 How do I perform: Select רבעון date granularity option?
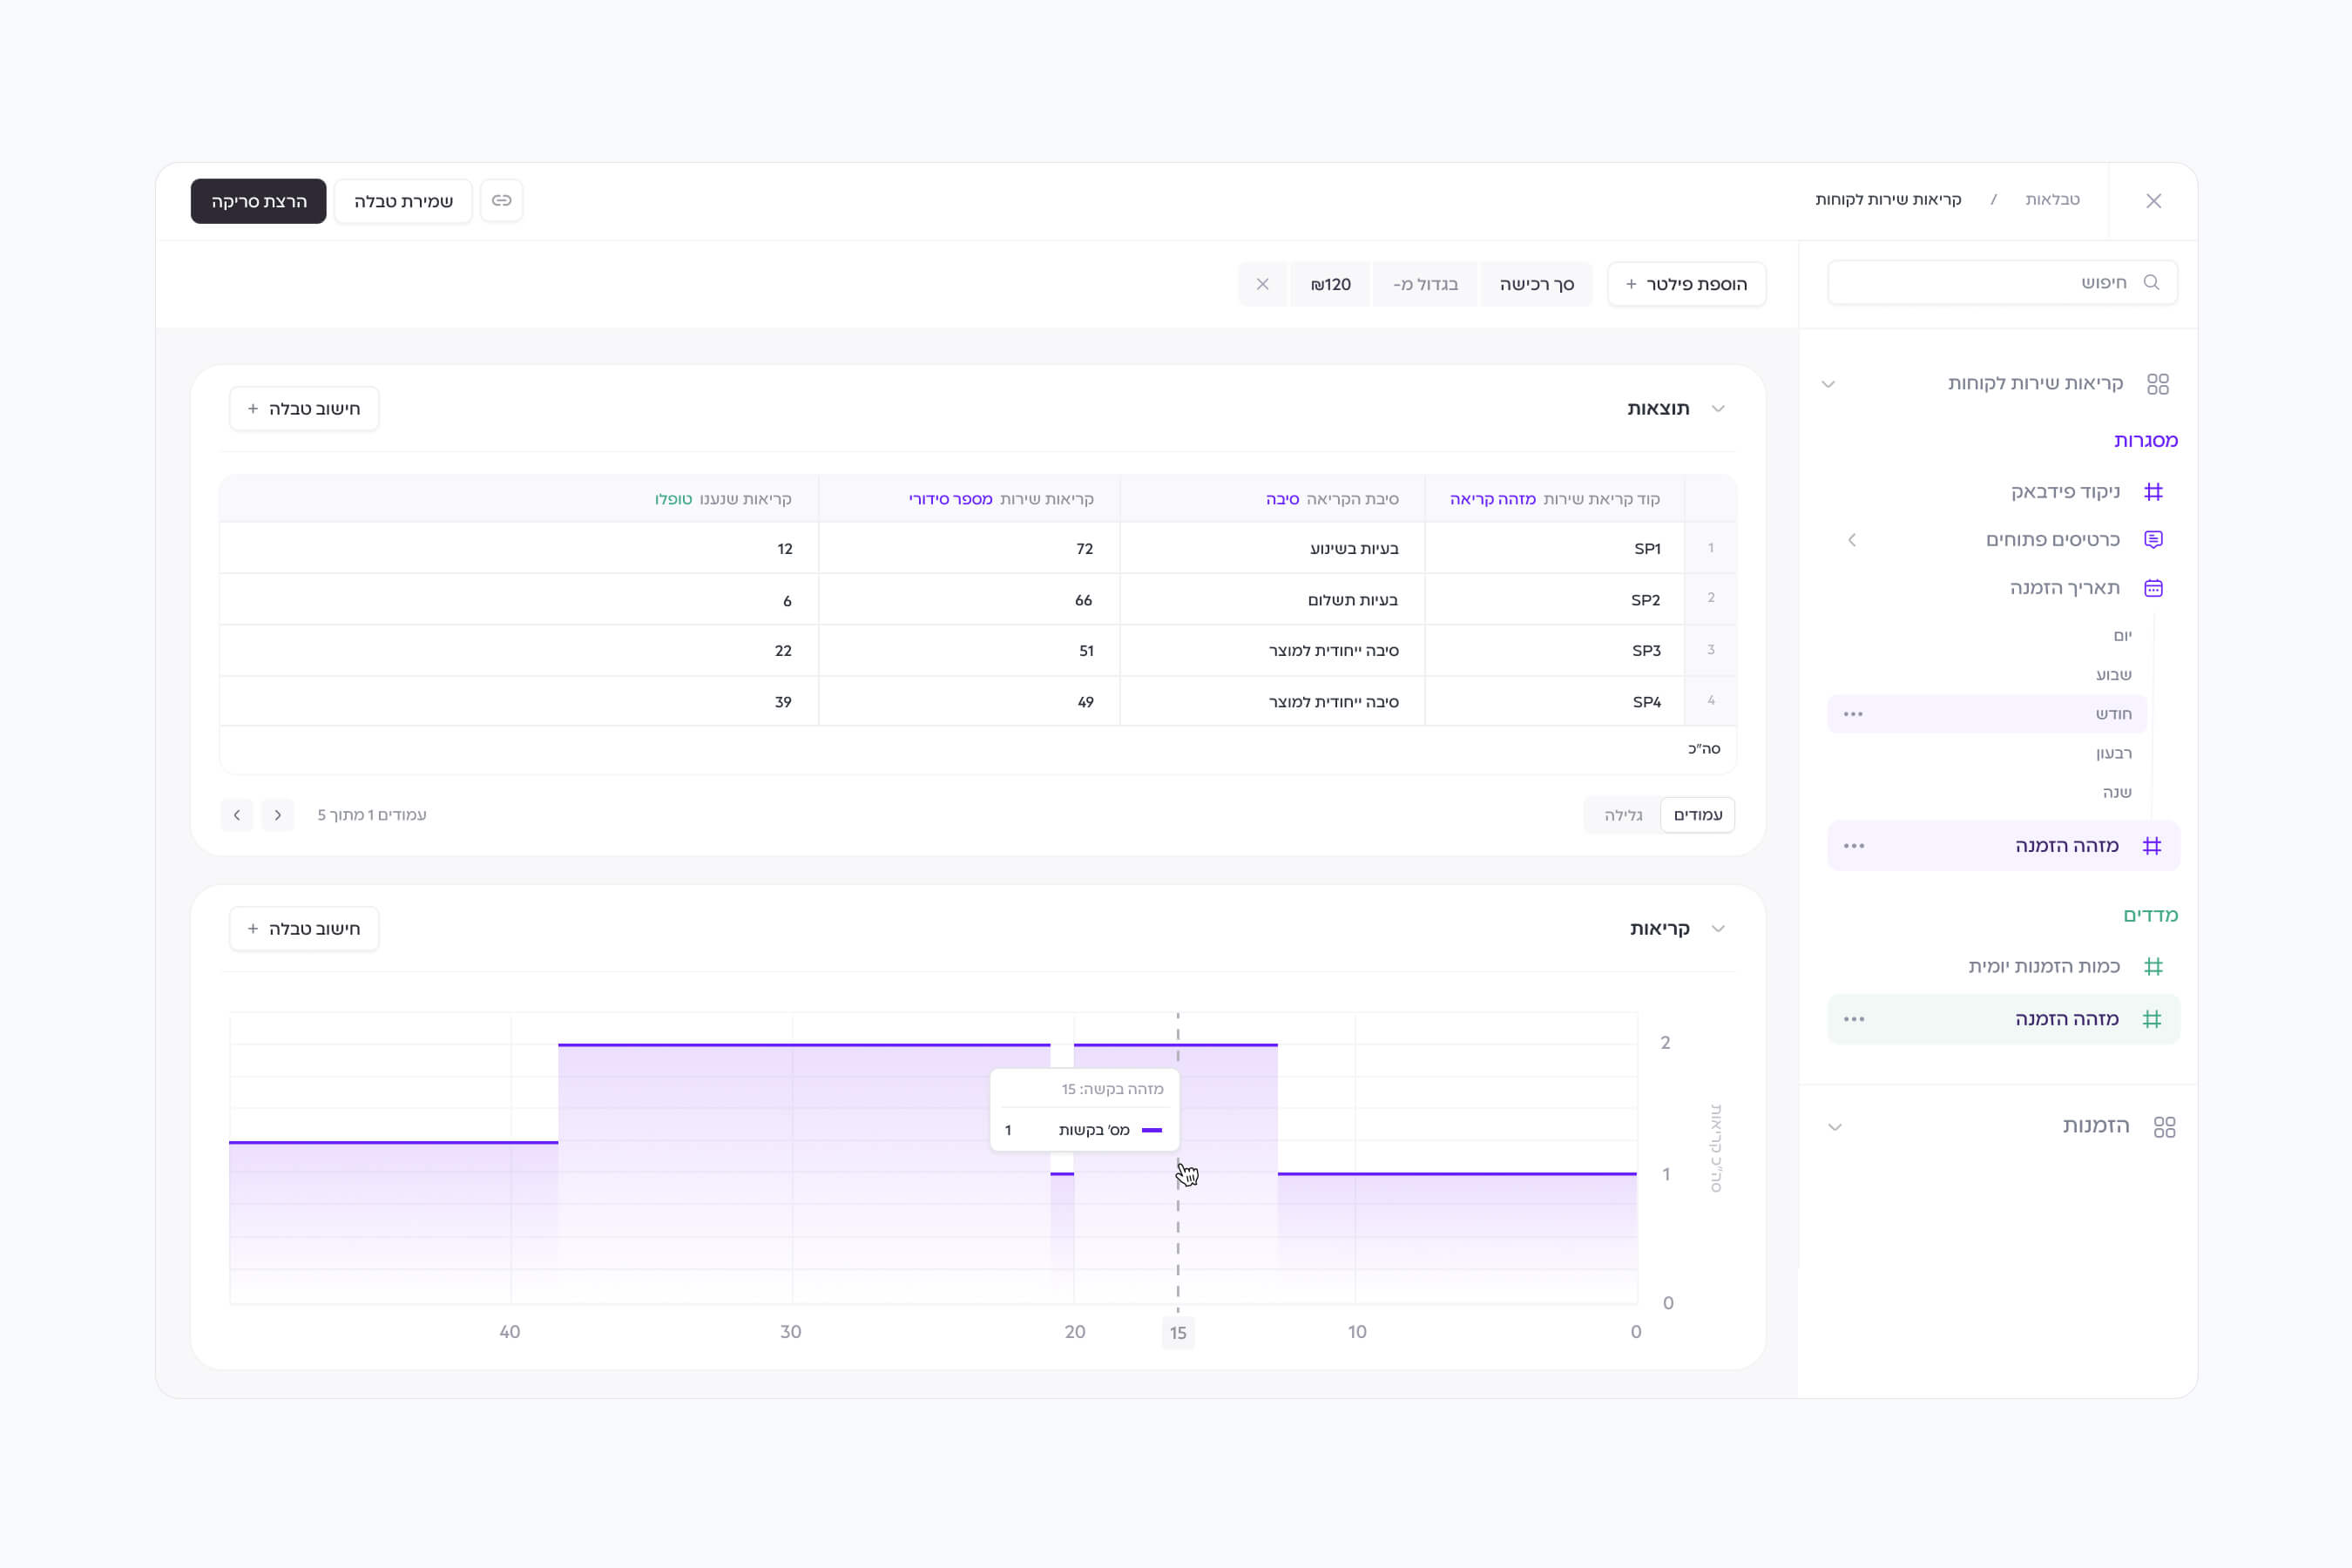coord(2113,753)
